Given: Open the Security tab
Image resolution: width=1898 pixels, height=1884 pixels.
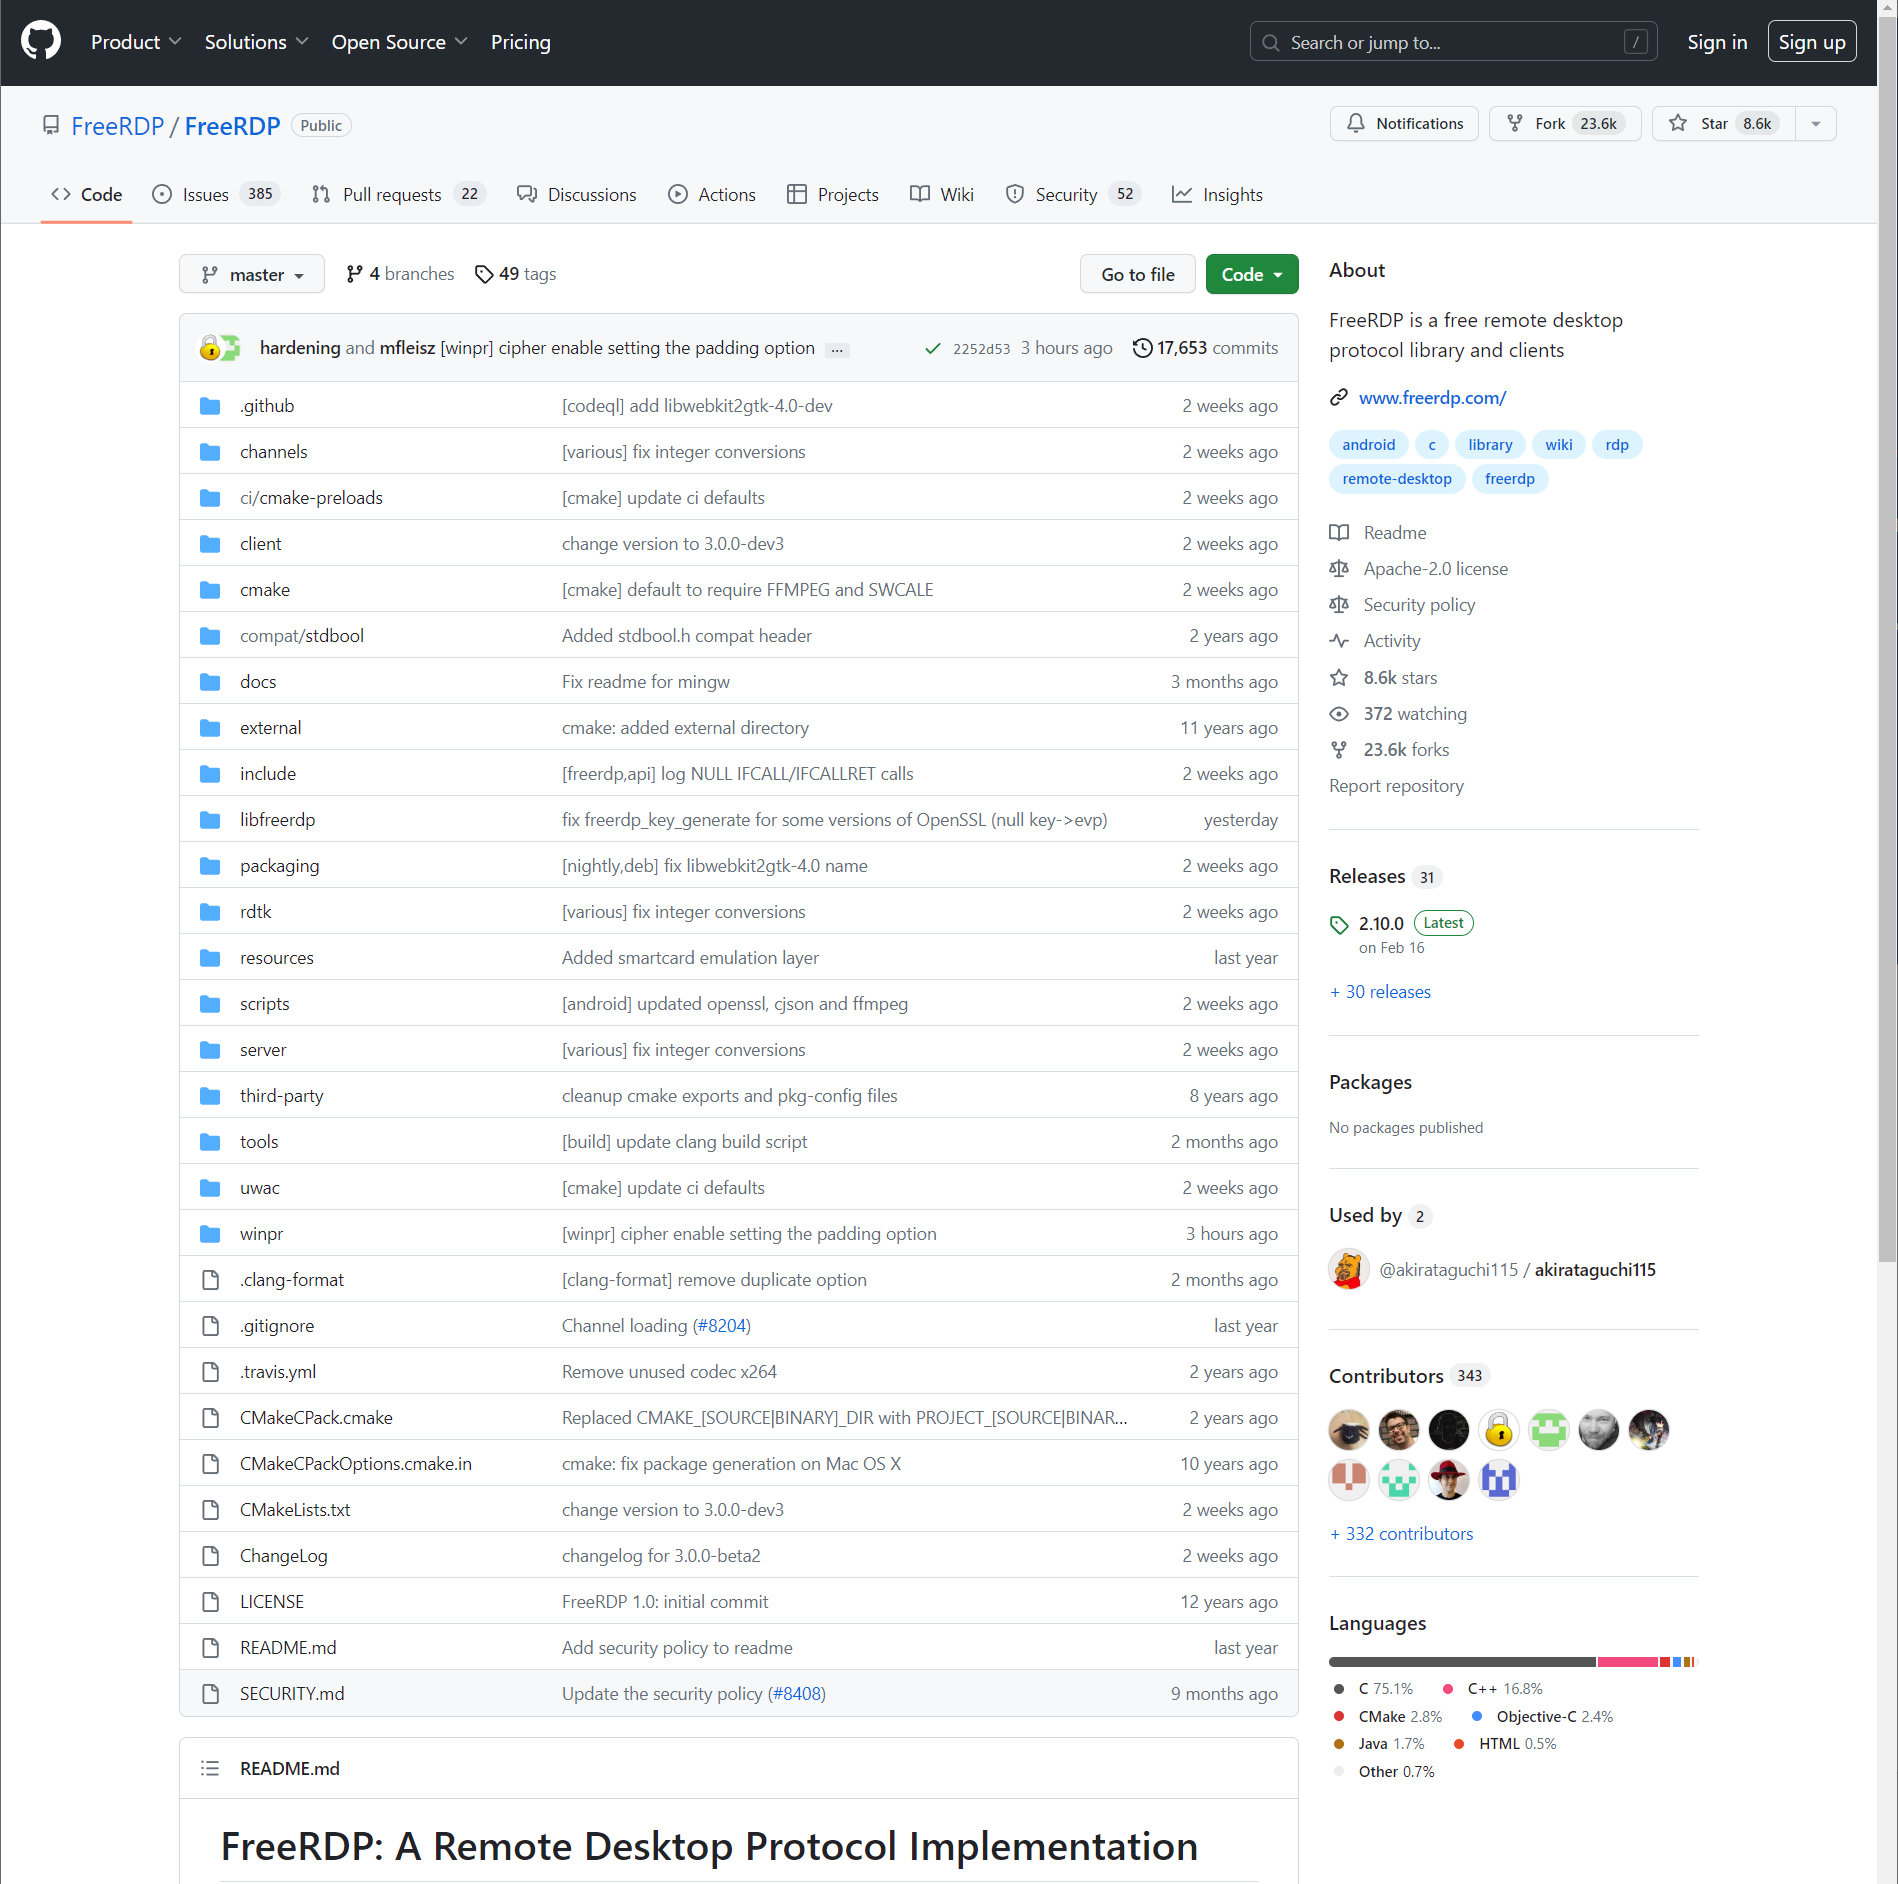Looking at the screenshot, I should tap(1072, 194).
